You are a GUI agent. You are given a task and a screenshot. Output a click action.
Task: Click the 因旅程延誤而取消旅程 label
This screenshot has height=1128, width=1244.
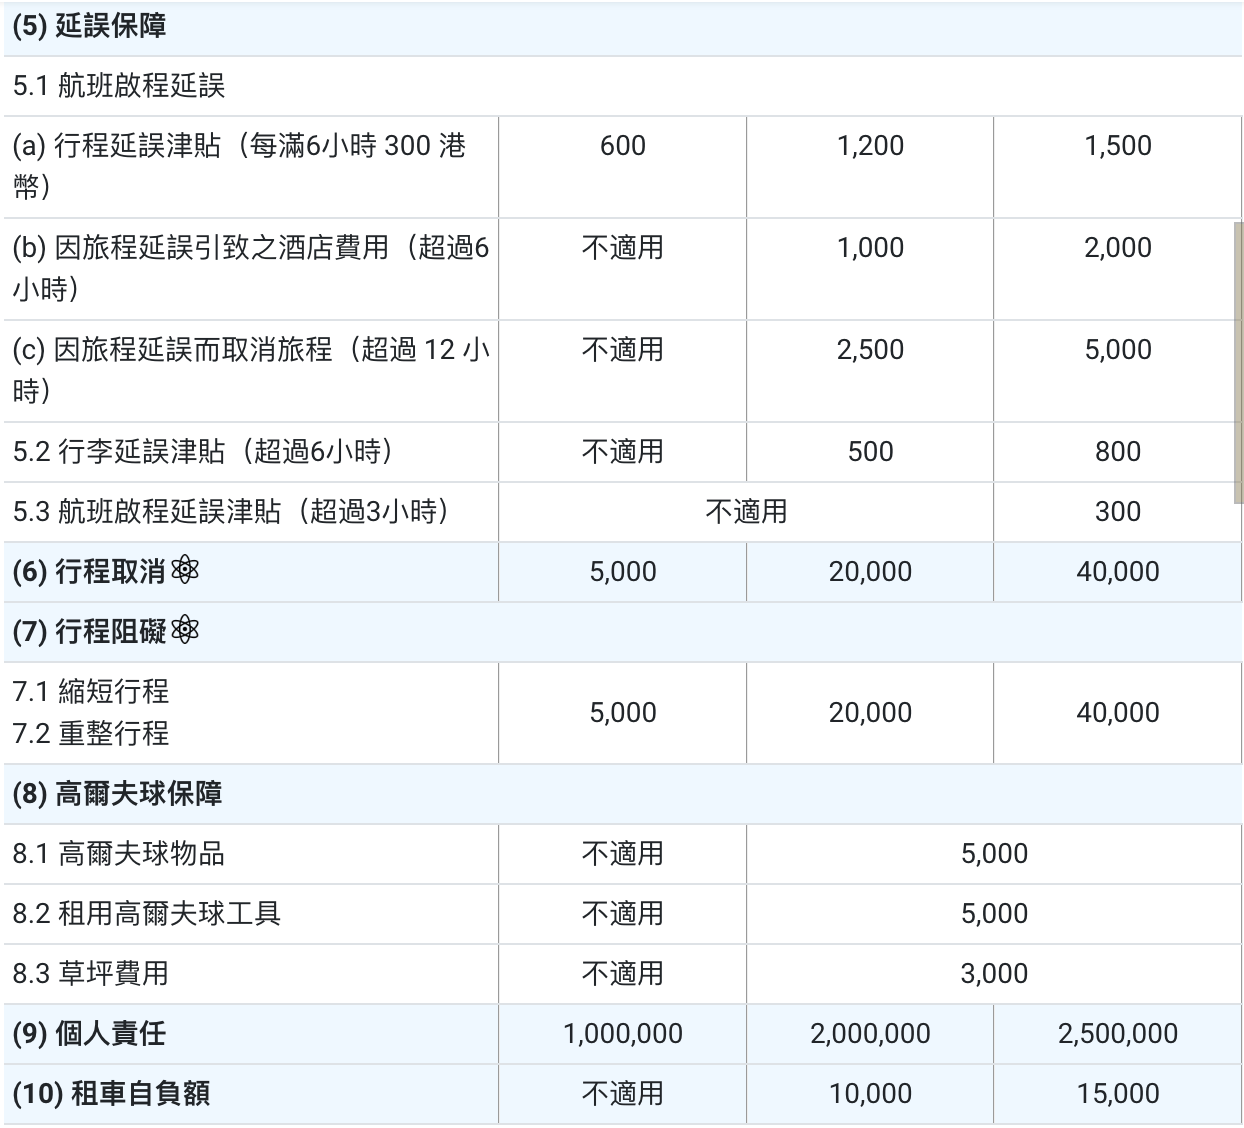pyautogui.click(x=251, y=370)
